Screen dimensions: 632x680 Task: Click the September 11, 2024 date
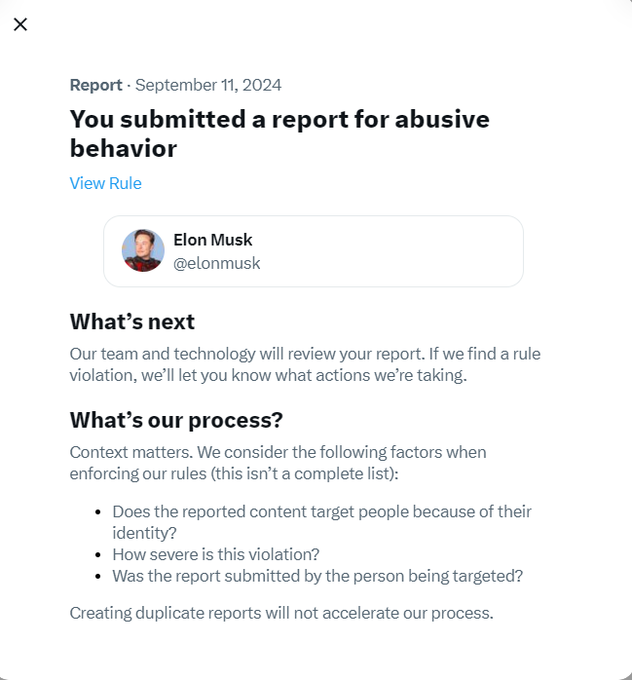pos(208,85)
